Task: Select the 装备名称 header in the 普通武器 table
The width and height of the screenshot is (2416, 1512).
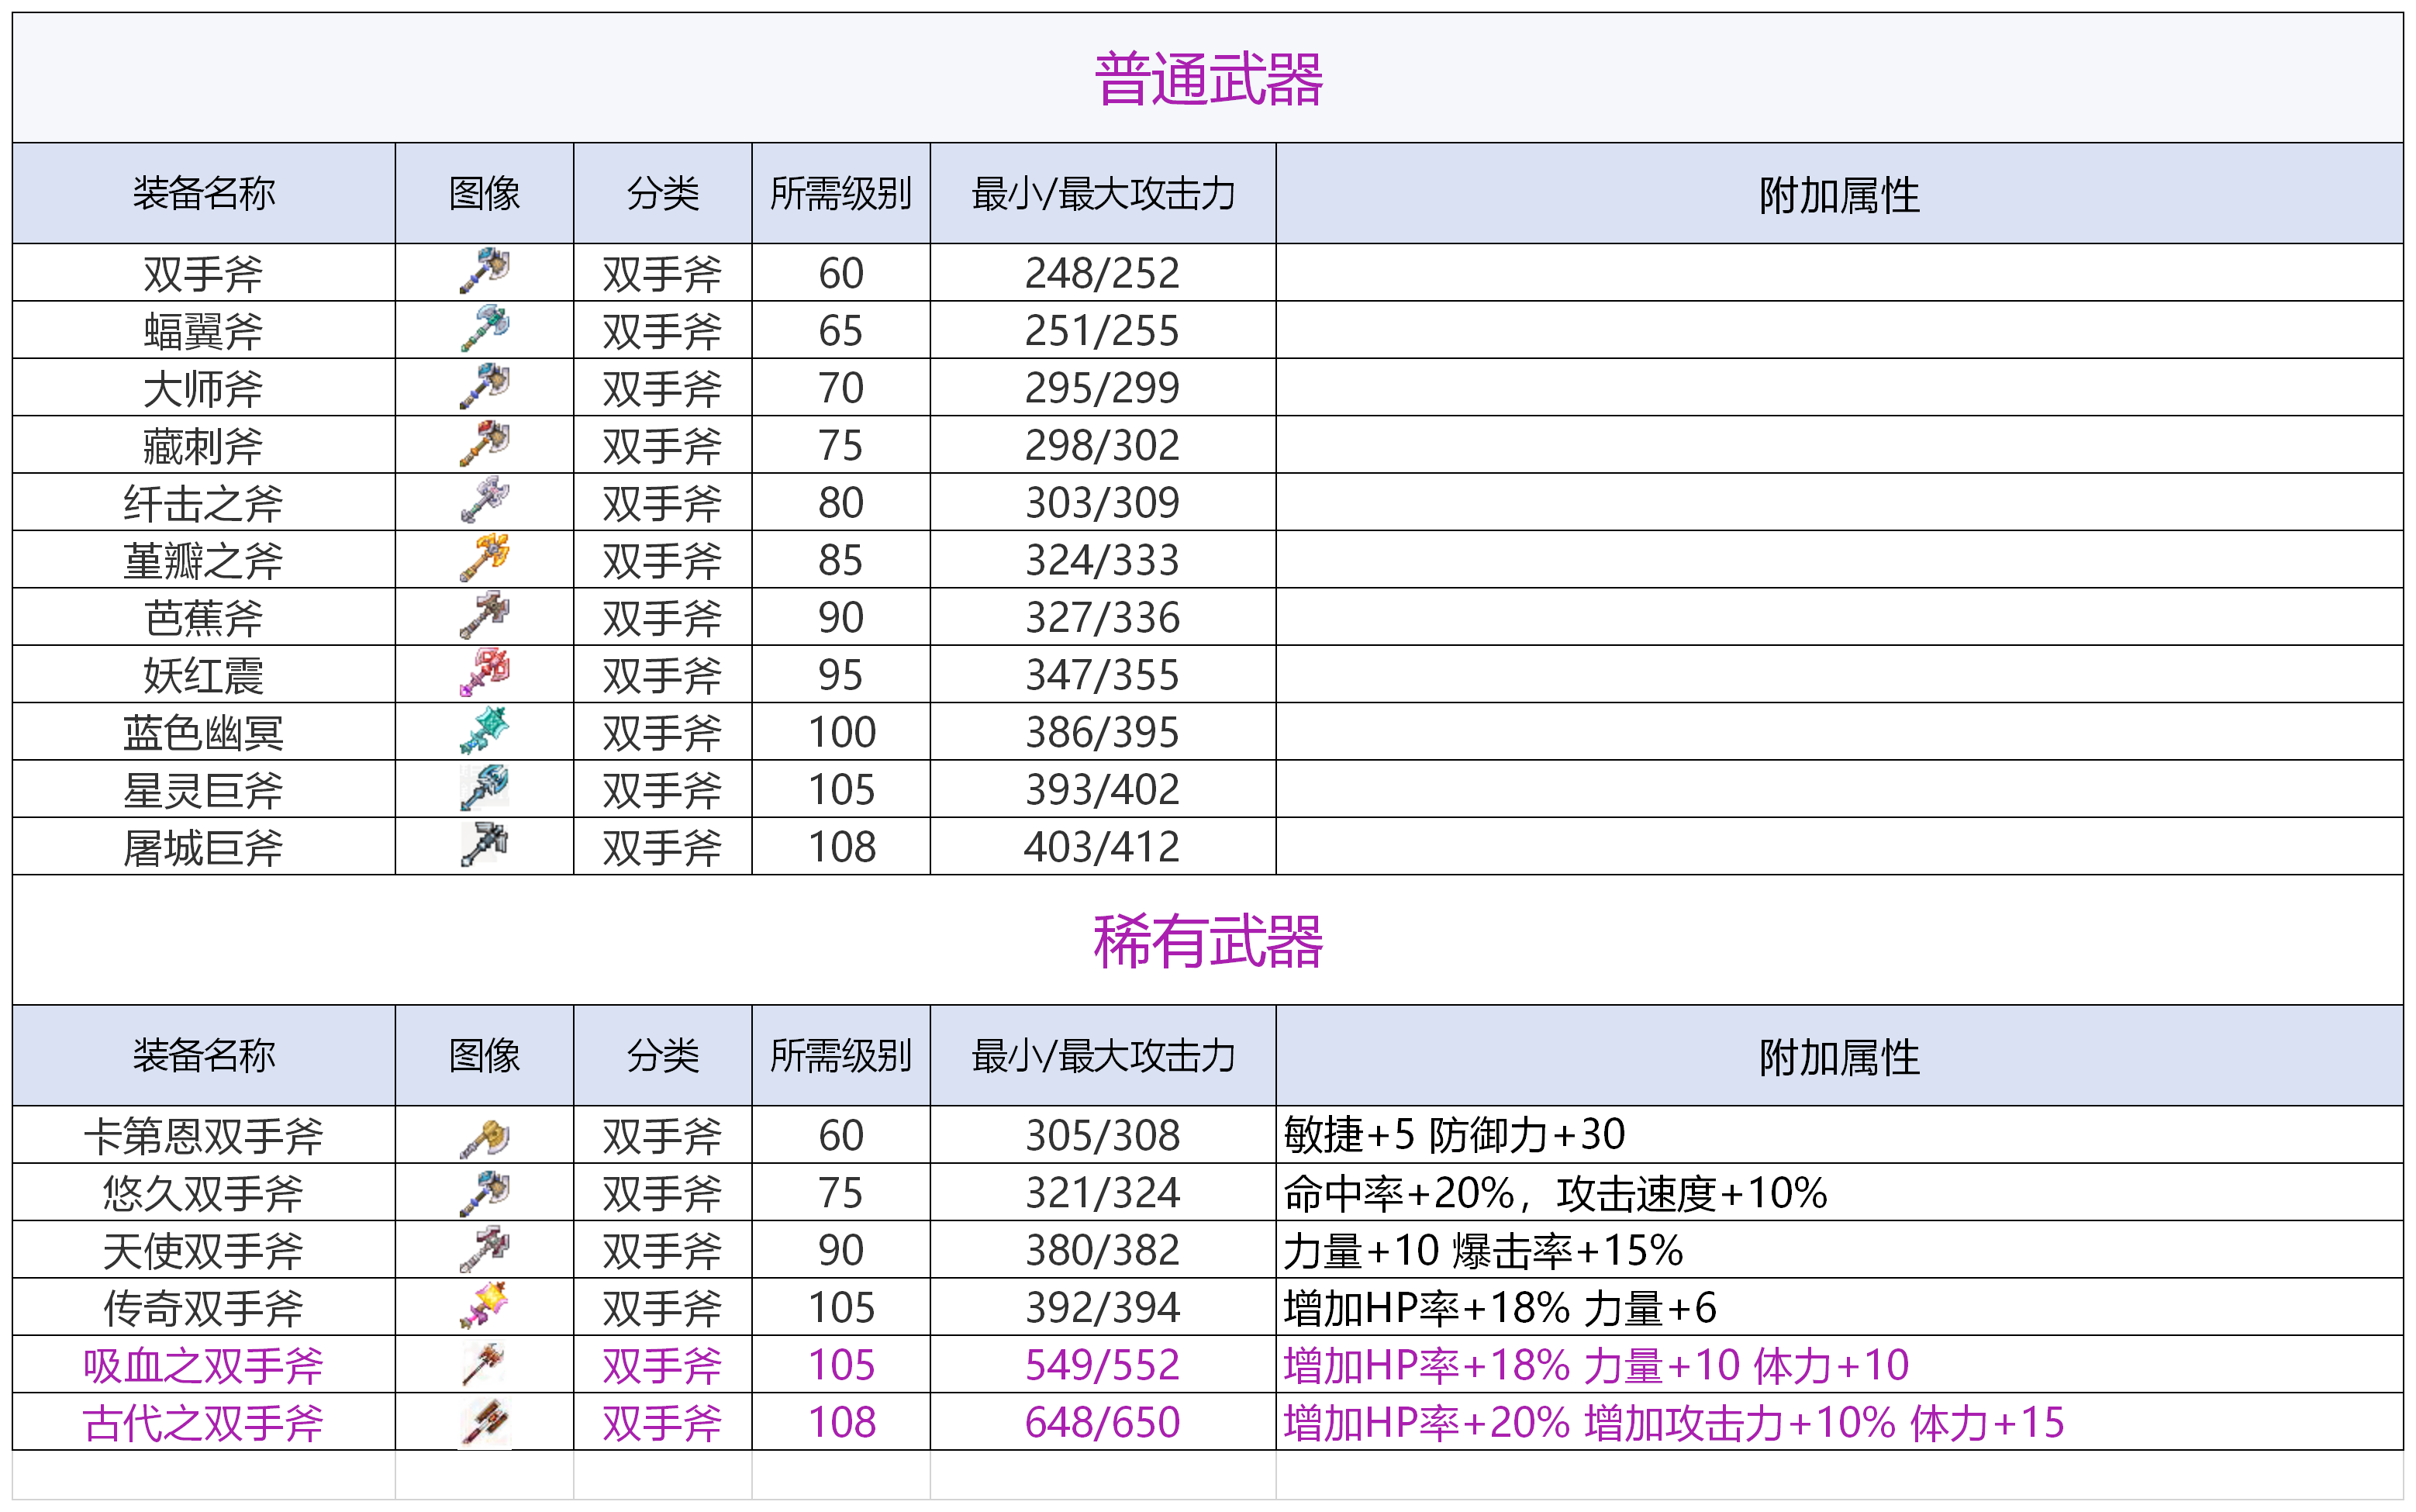Action: (203, 193)
